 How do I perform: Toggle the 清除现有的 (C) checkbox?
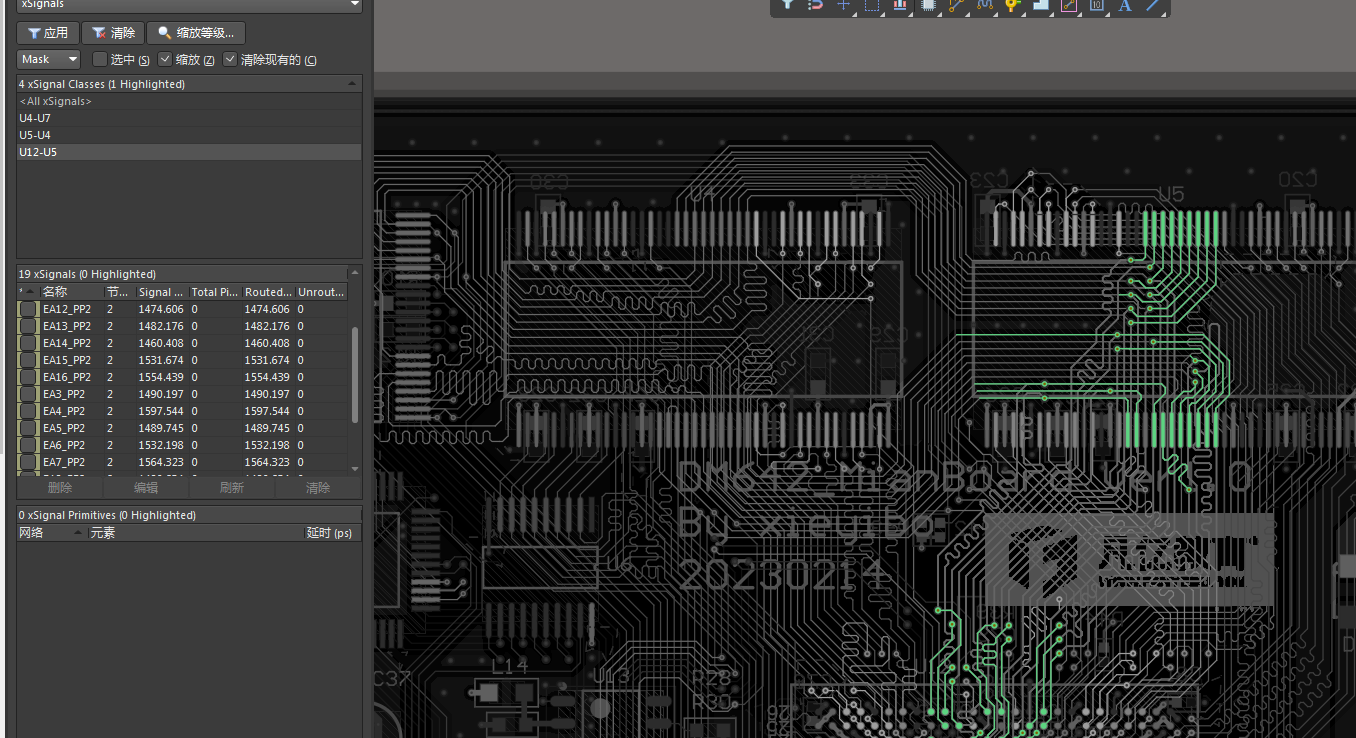click(x=230, y=59)
